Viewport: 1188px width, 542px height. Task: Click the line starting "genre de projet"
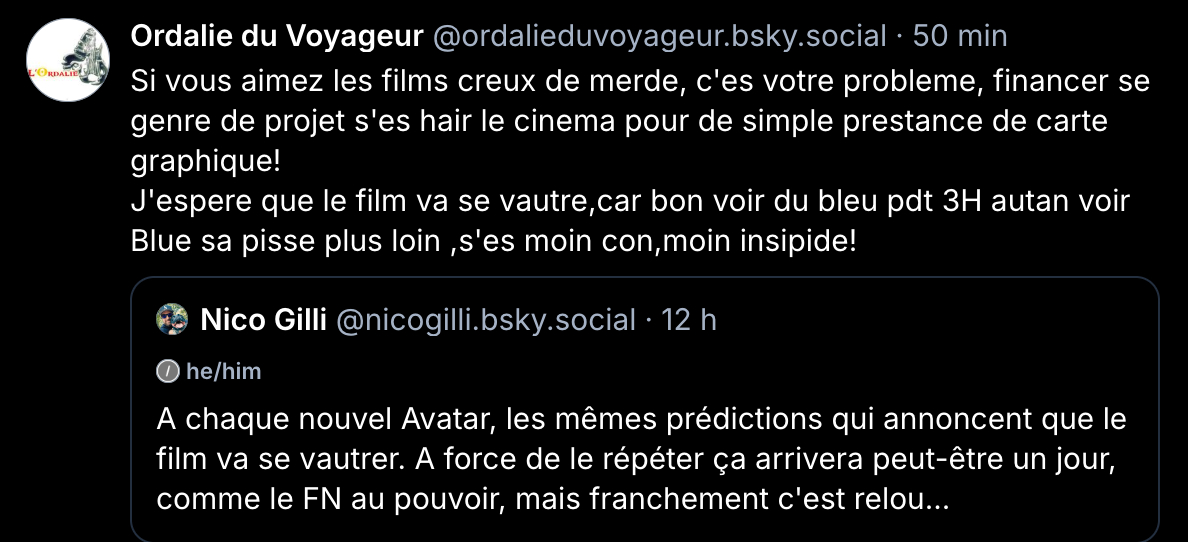(620, 120)
